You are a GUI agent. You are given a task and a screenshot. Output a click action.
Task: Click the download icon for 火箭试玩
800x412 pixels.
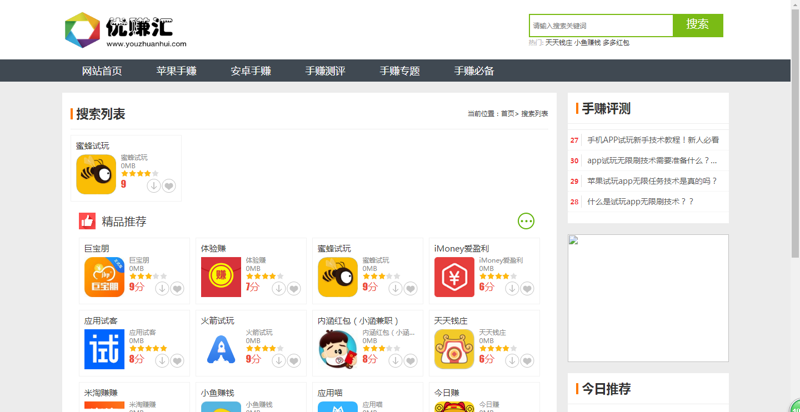[x=279, y=361]
